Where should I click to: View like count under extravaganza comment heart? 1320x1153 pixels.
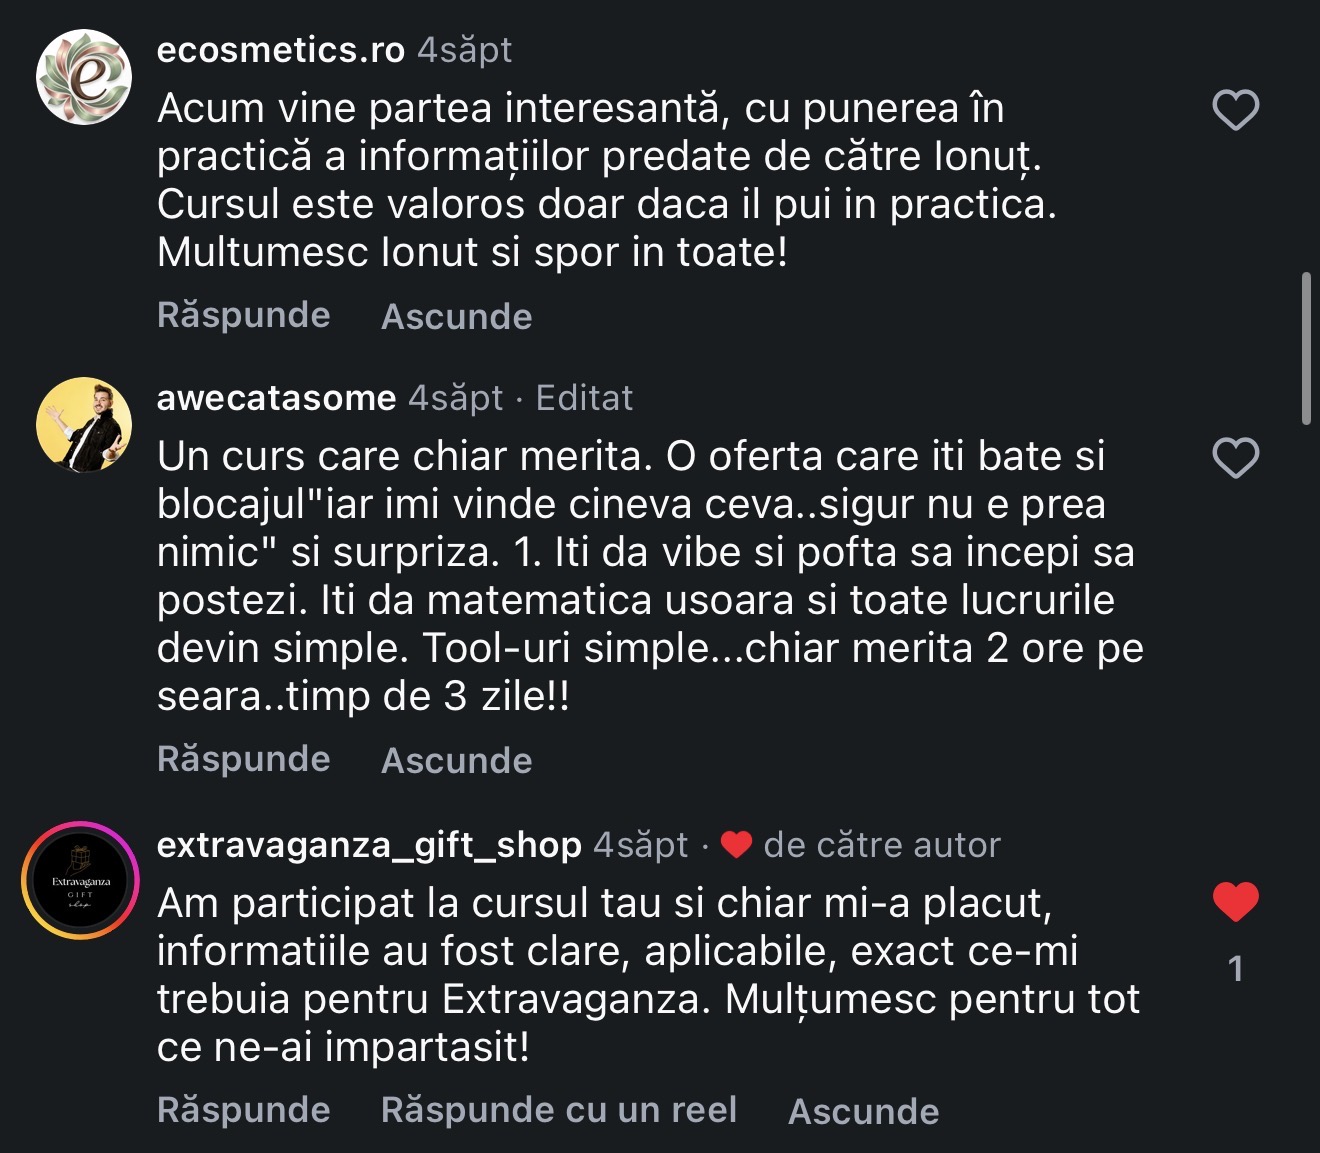point(1236,968)
